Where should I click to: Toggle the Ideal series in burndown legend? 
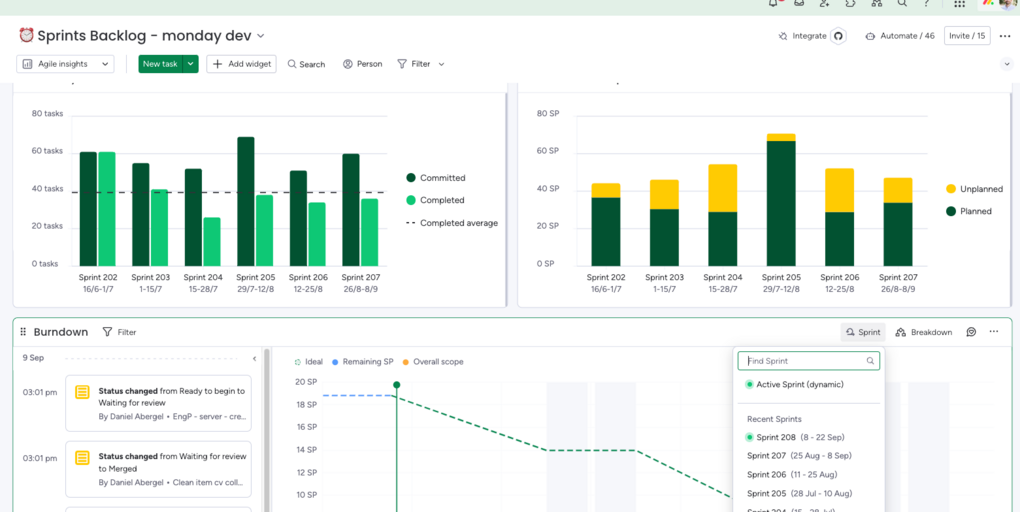tap(309, 362)
